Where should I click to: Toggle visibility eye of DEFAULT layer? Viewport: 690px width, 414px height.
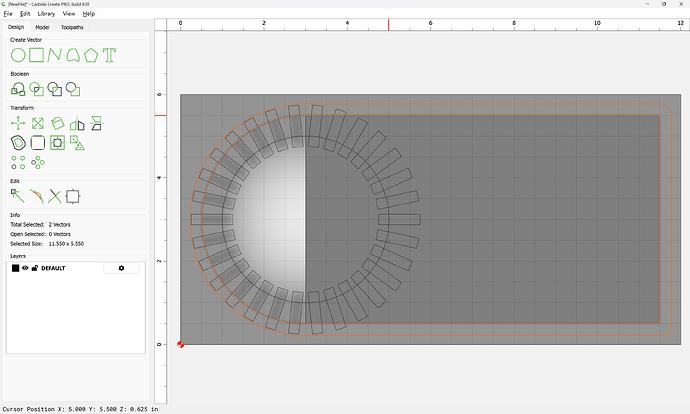coord(25,268)
